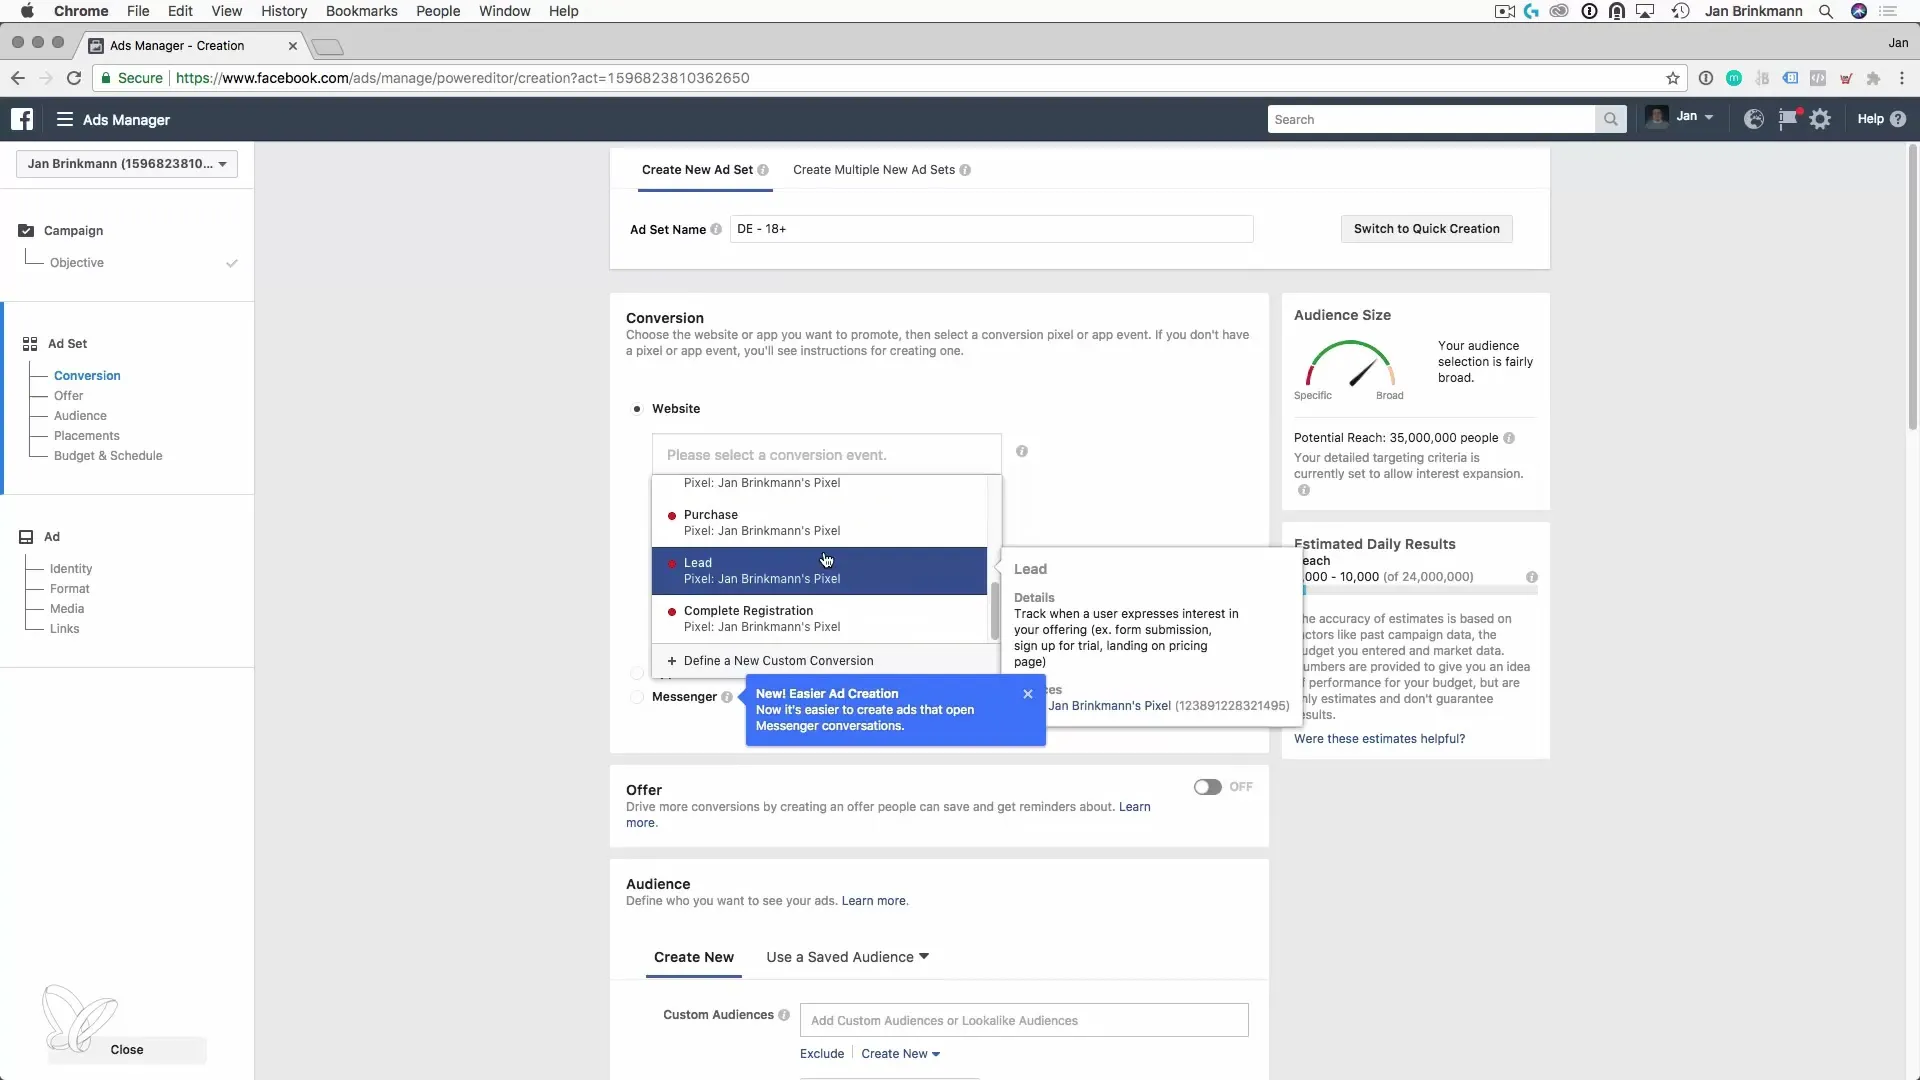Open the Ads Manager hamburger menu
Image resolution: width=1920 pixels, height=1080 pixels.
point(65,119)
